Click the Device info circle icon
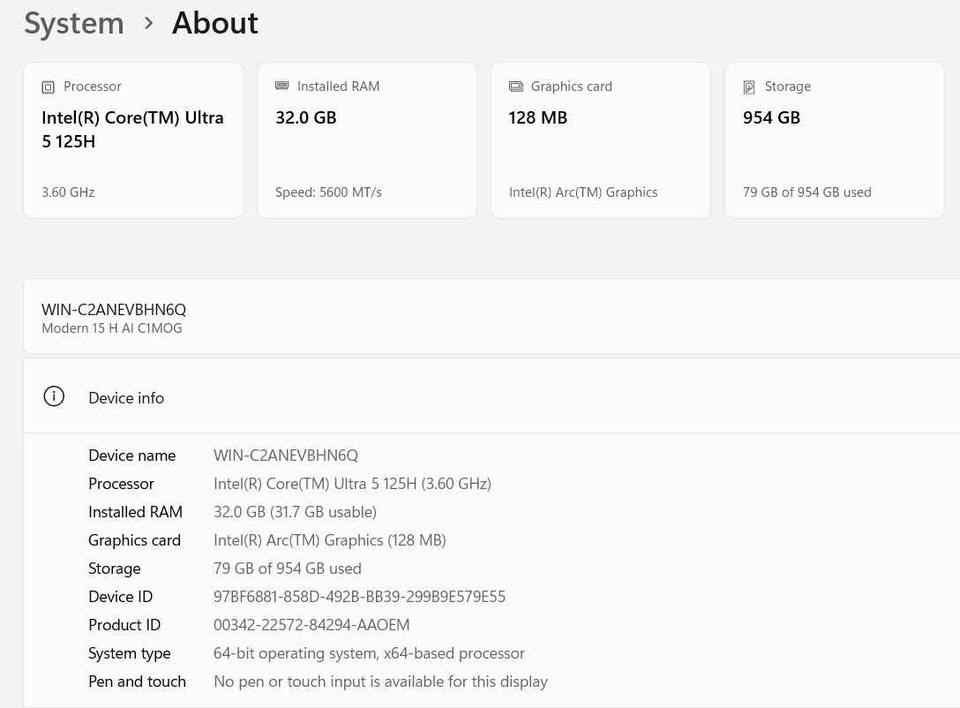 54,397
